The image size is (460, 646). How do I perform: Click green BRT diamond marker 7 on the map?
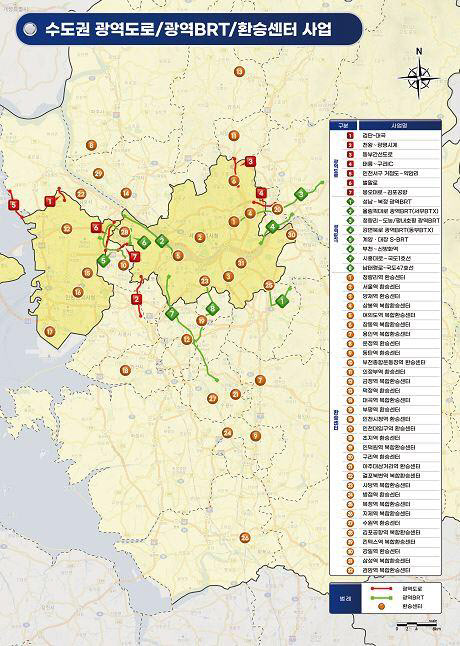pyautogui.click(x=172, y=314)
